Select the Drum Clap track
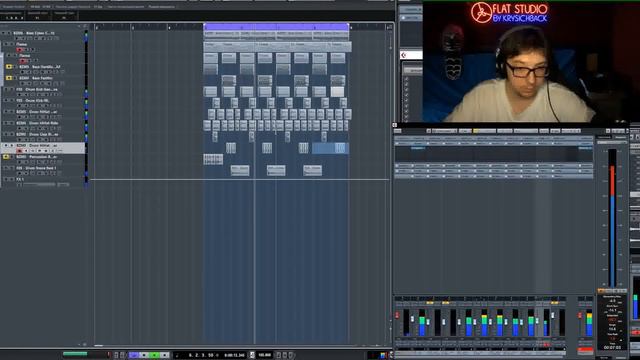Image resolution: width=640 pixels, height=360 pixels. (x=38, y=134)
